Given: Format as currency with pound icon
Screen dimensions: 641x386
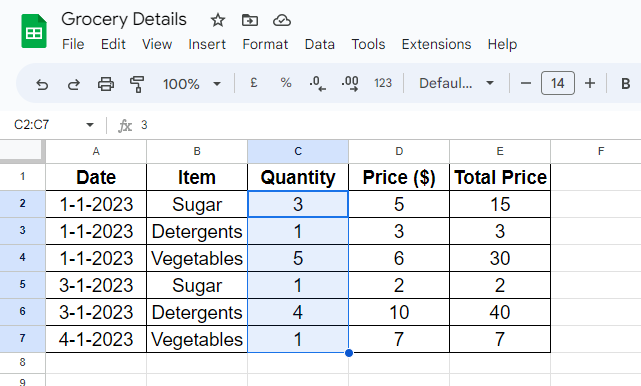Looking at the screenshot, I should (x=253, y=83).
